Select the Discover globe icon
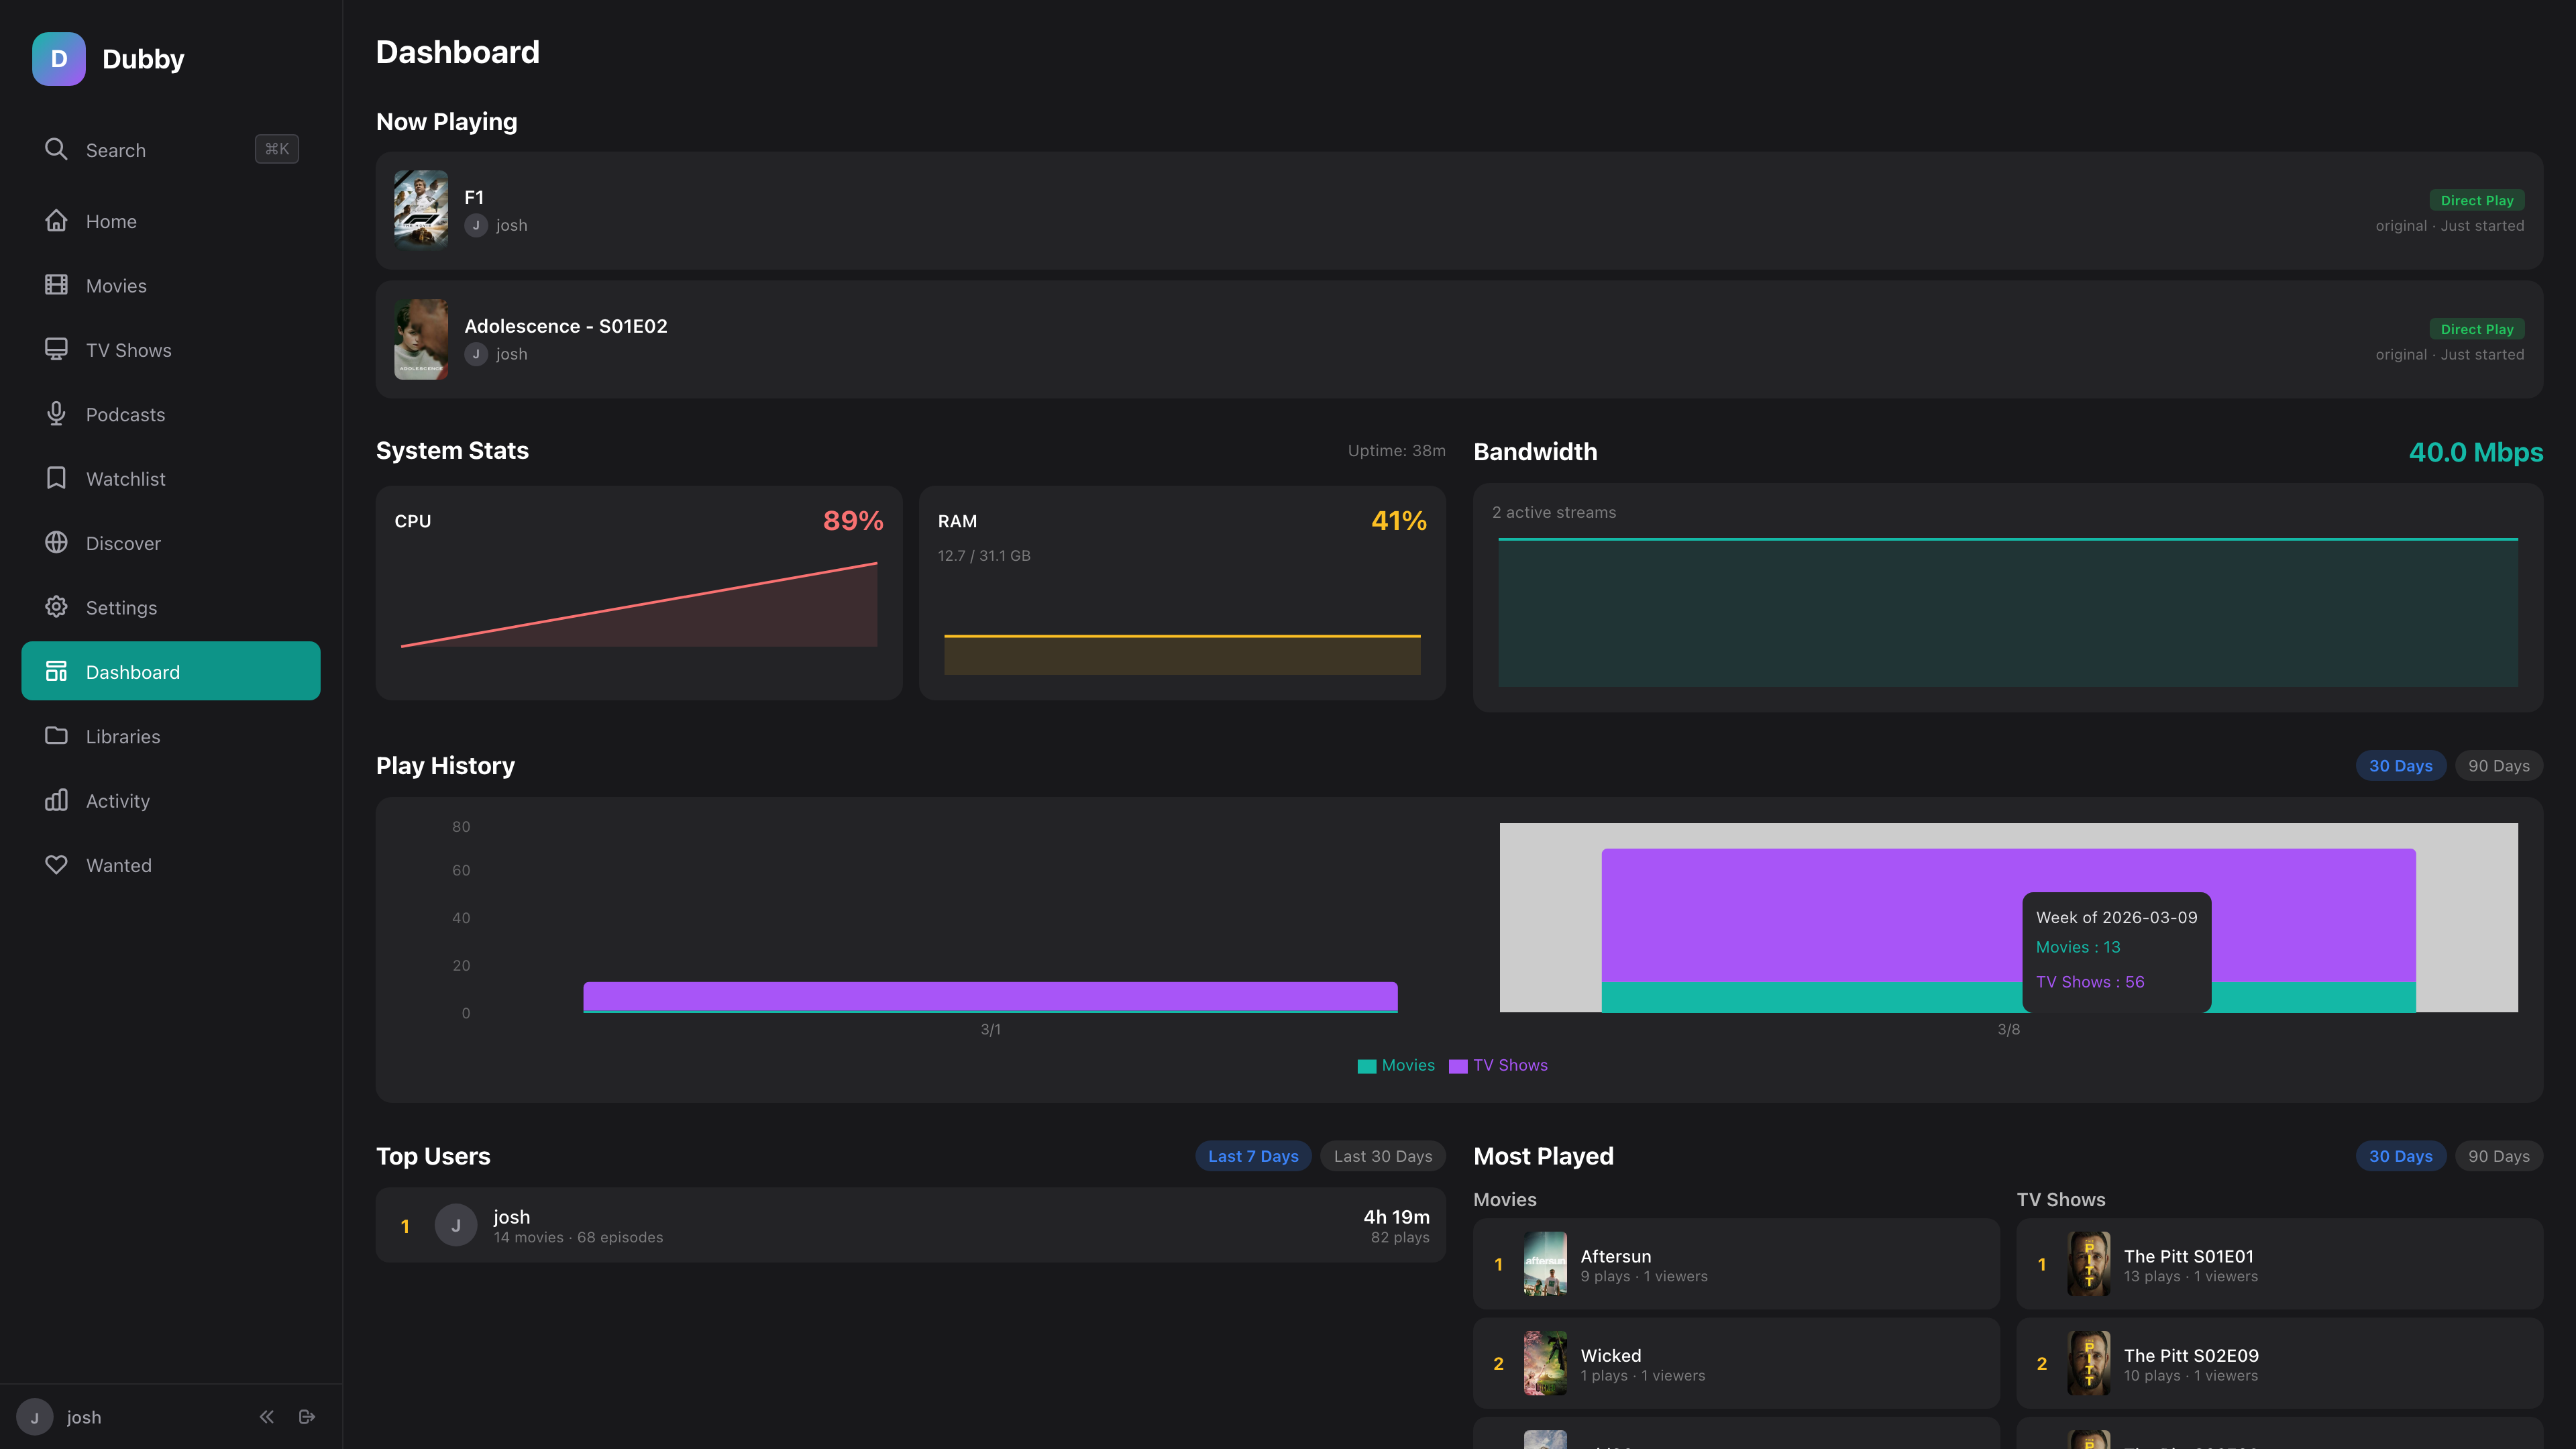2576x1449 pixels. pyautogui.click(x=56, y=542)
